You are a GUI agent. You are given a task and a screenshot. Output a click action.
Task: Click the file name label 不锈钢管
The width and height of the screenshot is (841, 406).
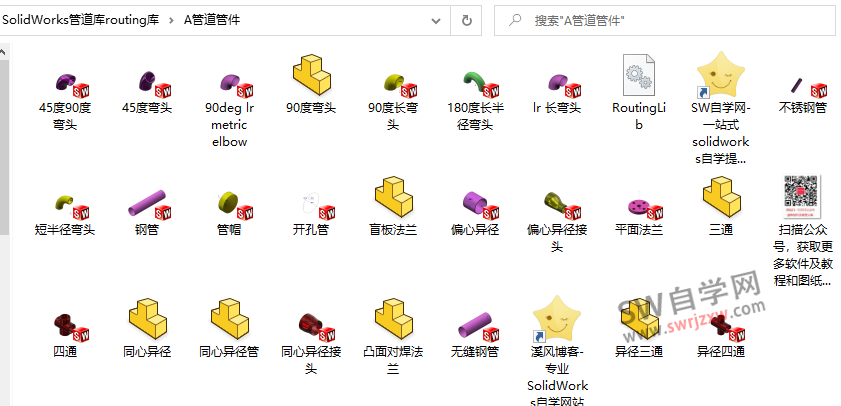pyautogui.click(x=803, y=108)
